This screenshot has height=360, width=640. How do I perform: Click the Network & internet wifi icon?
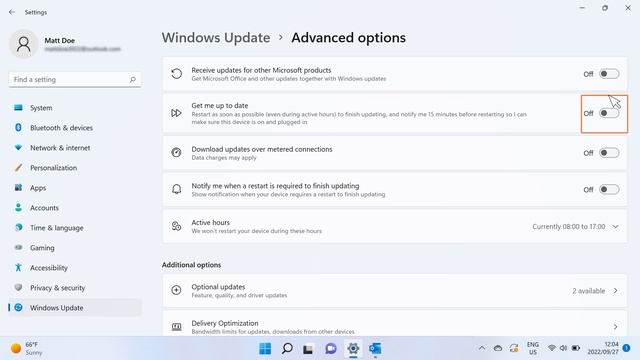(x=18, y=147)
